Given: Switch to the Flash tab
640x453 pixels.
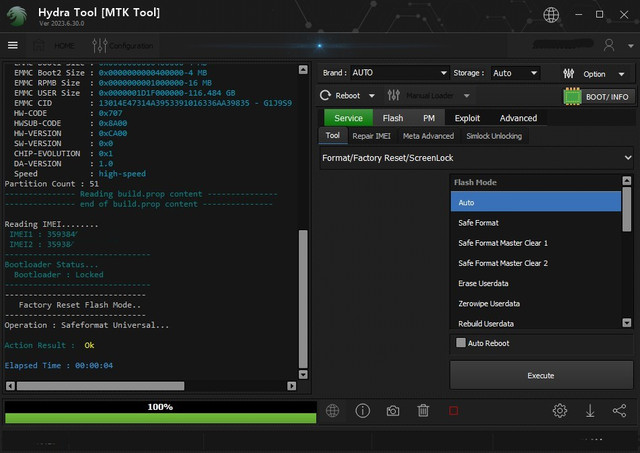Looking at the screenshot, I should coord(393,118).
